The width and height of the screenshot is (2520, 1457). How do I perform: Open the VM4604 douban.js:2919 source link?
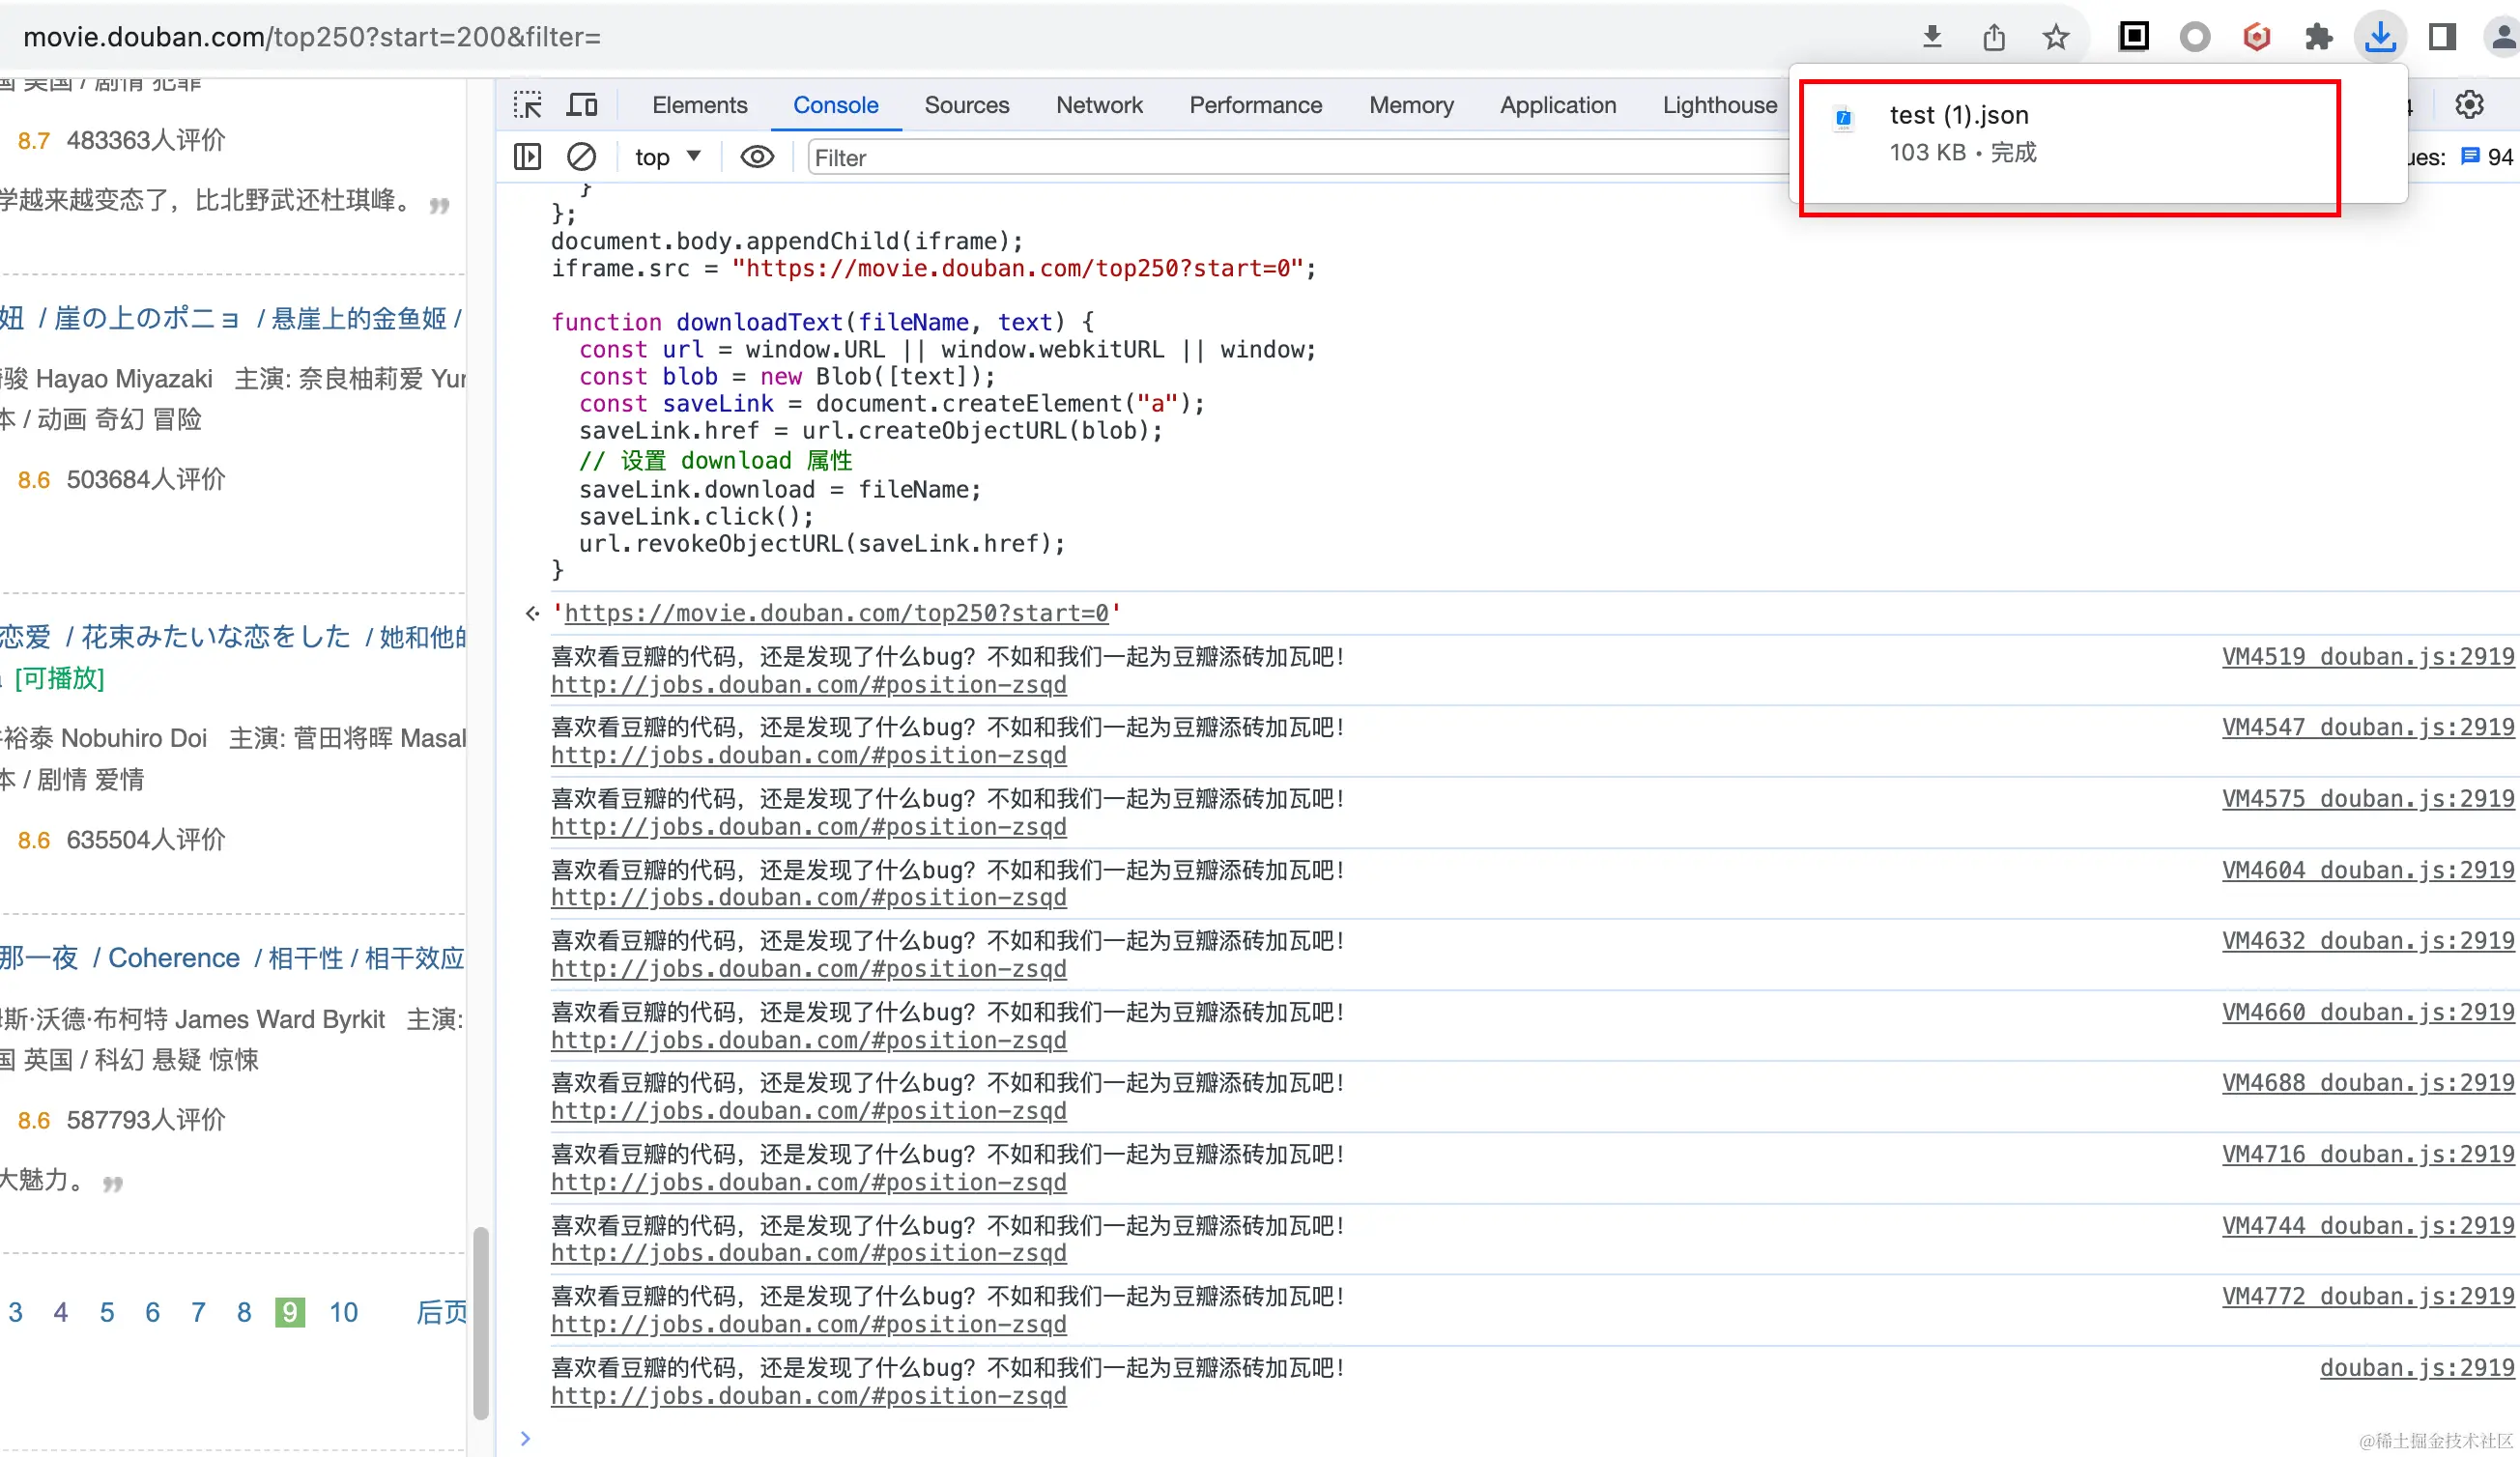coord(2368,870)
